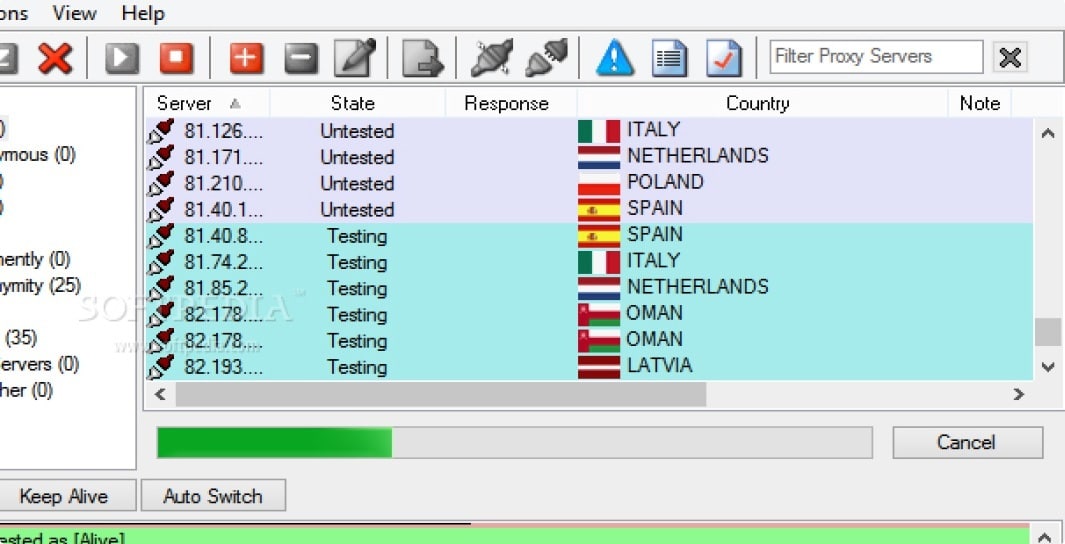This screenshot has width=1065, height=544.
Task: Click the down arrow of the list's vertical scrollbar
Action: [x=1047, y=367]
